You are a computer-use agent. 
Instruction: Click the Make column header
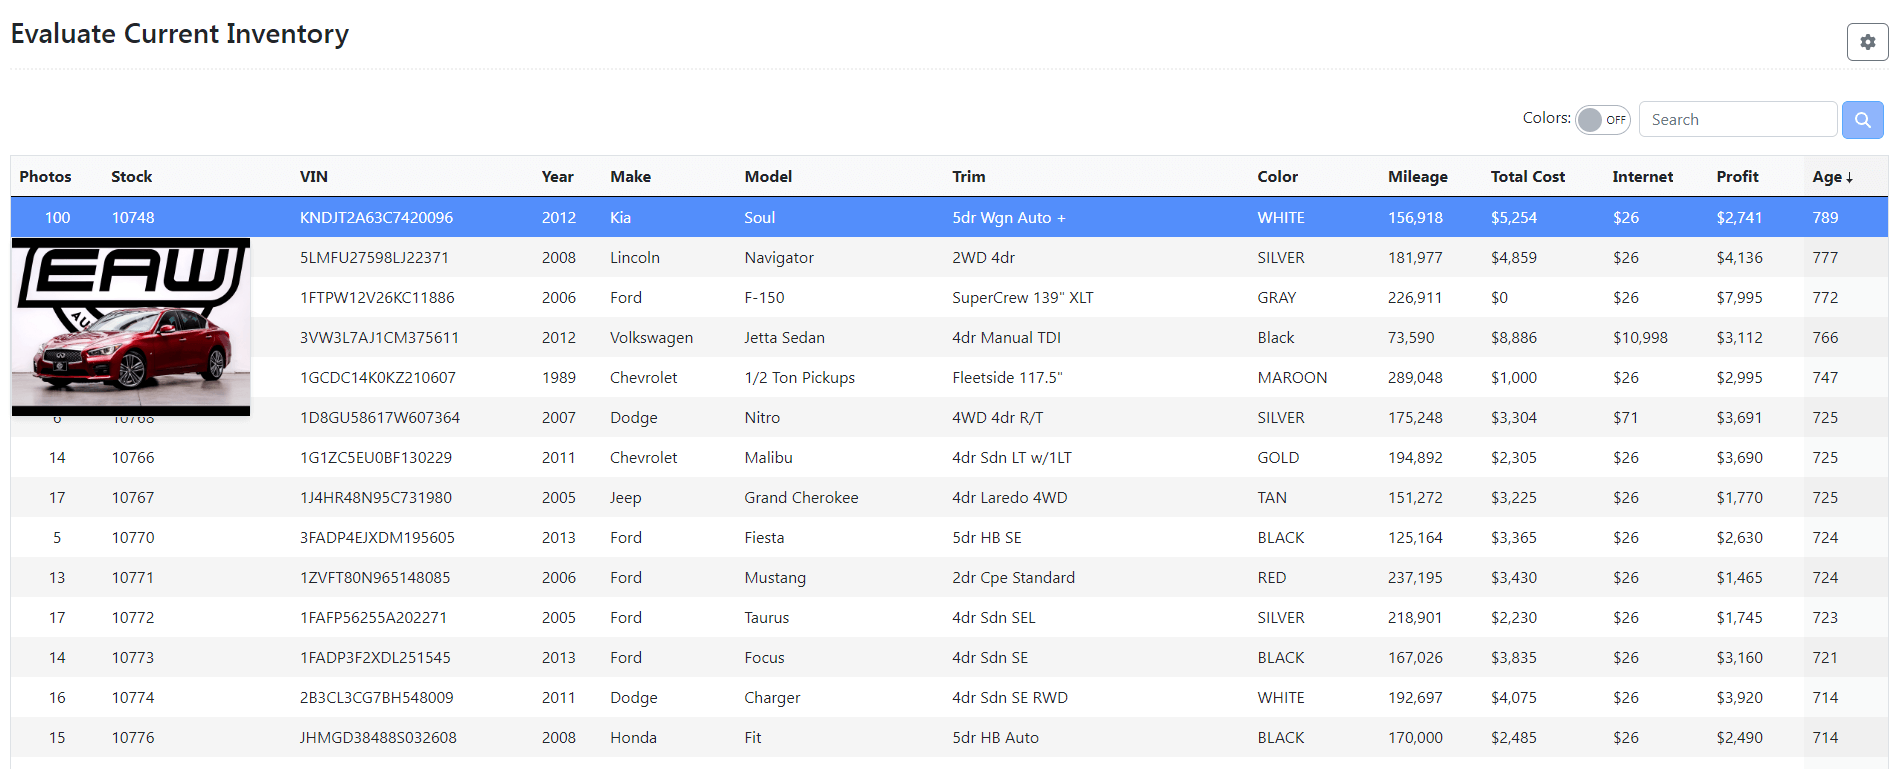click(630, 177)
